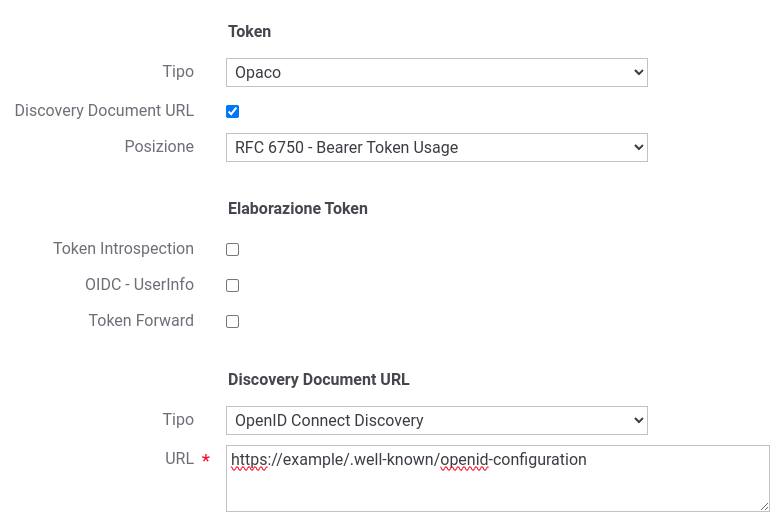
Task: Click the OIDC - UserInfo label text
Action: tap(139, 284)
